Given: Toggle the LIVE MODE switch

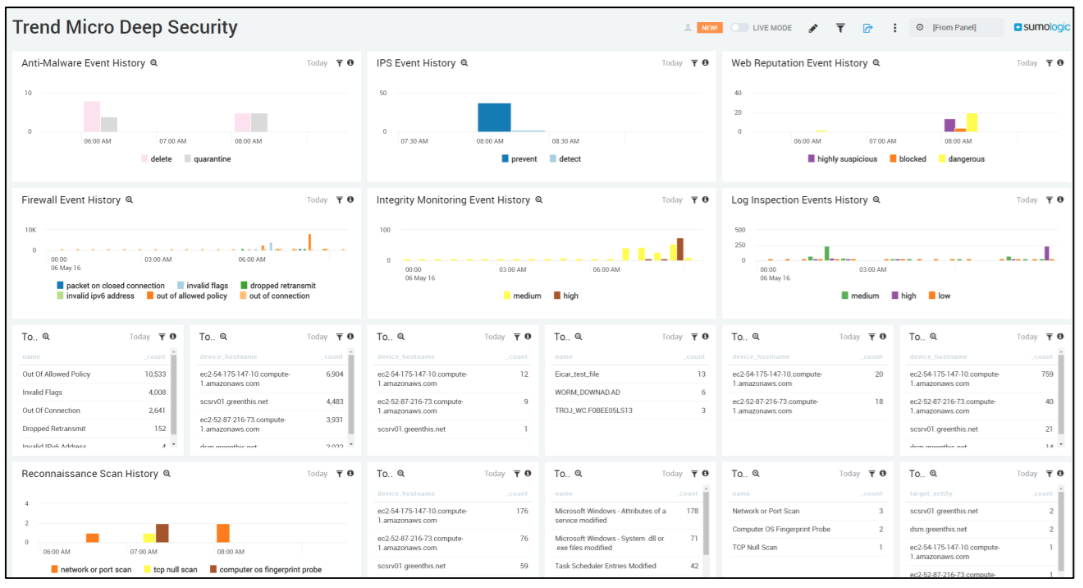Looking at the screenshot, I should tap(740, 28).
